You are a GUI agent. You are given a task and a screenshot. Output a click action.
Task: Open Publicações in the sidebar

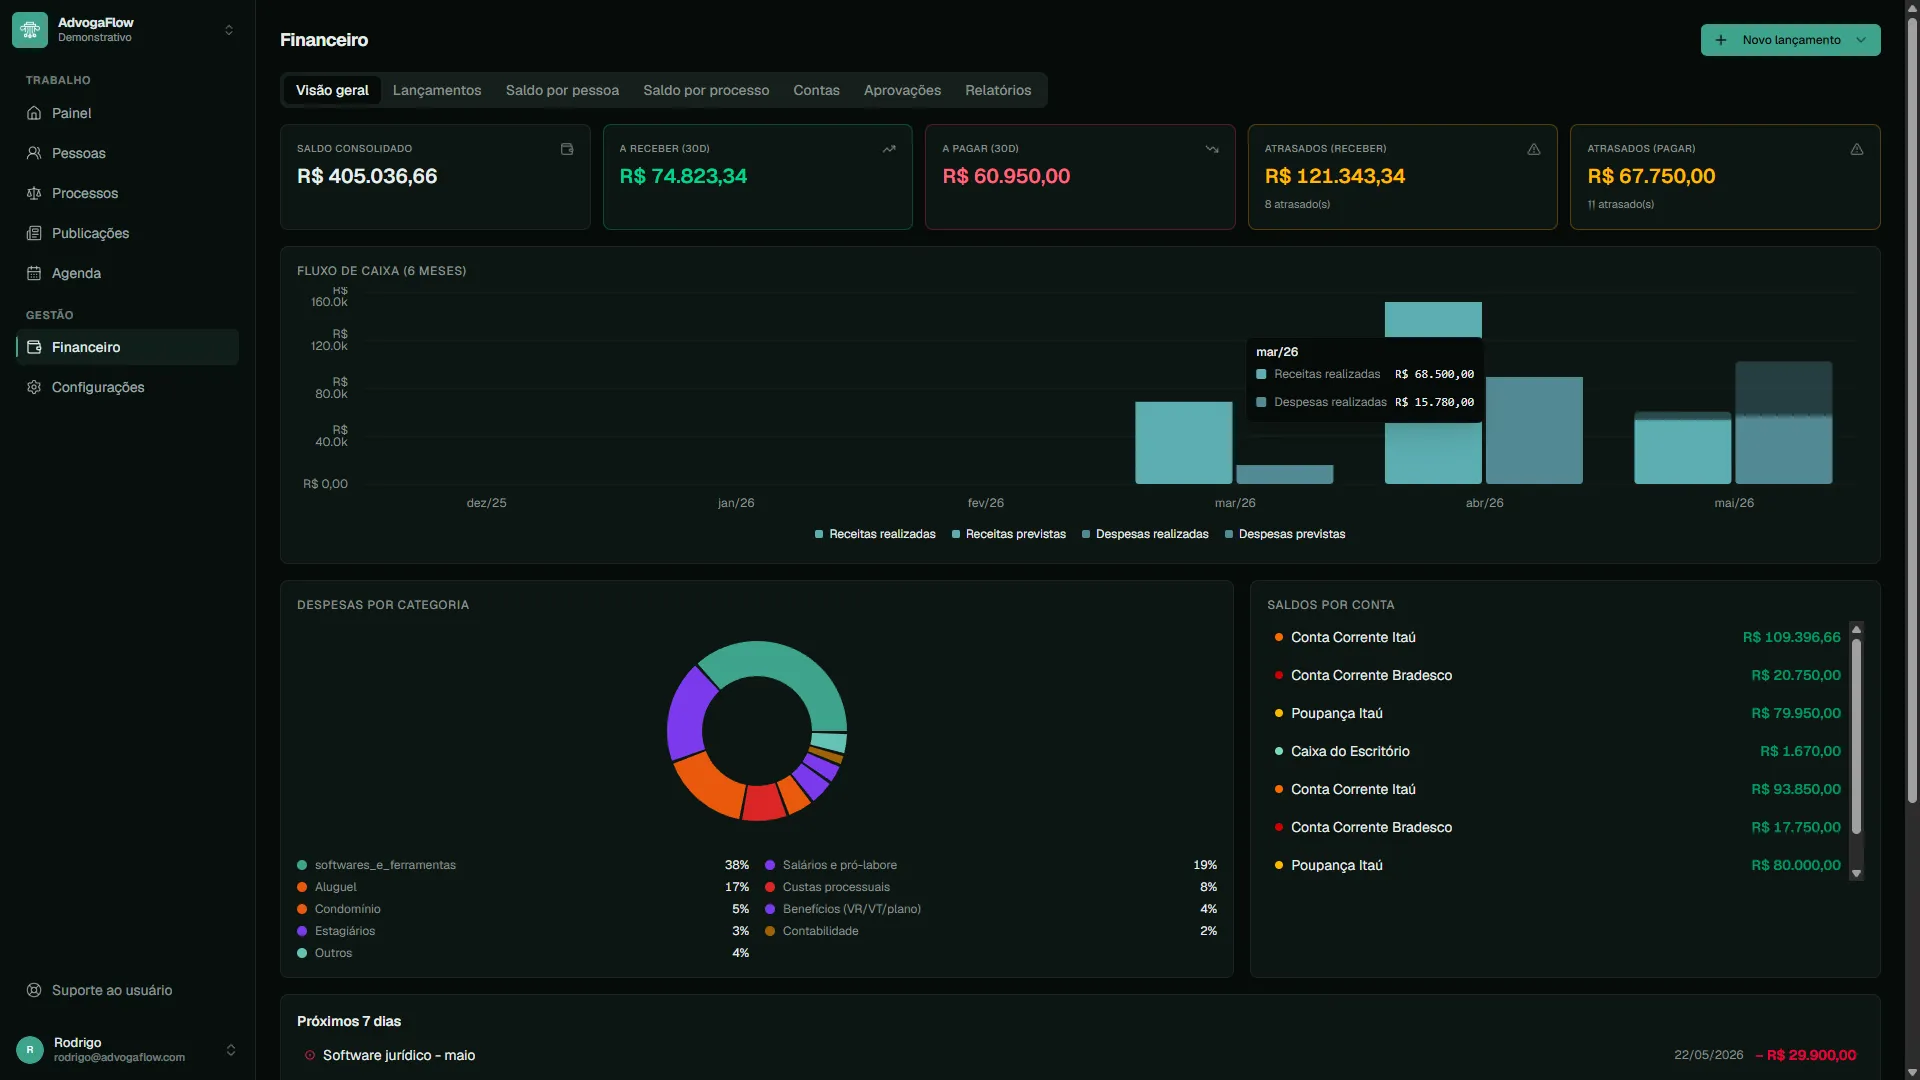coord(127,233)
